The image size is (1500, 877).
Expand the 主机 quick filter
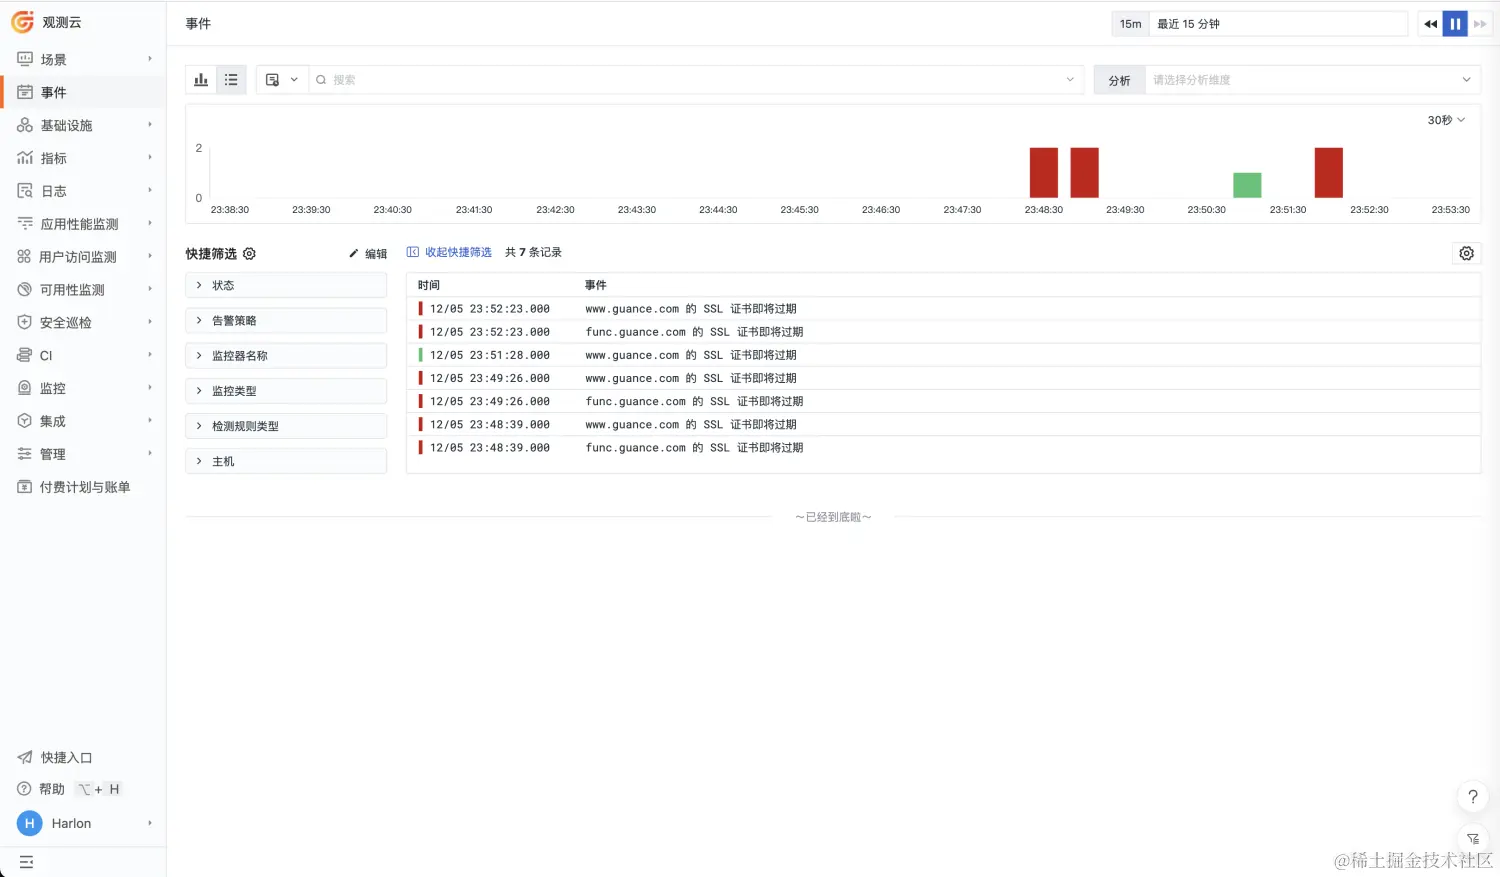(286, 461)
